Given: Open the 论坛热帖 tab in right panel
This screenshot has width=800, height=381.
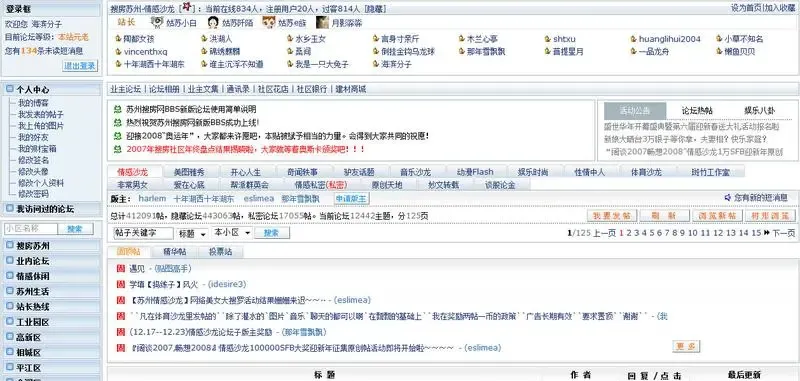Looking at the screenshot, I should [697, 111].
